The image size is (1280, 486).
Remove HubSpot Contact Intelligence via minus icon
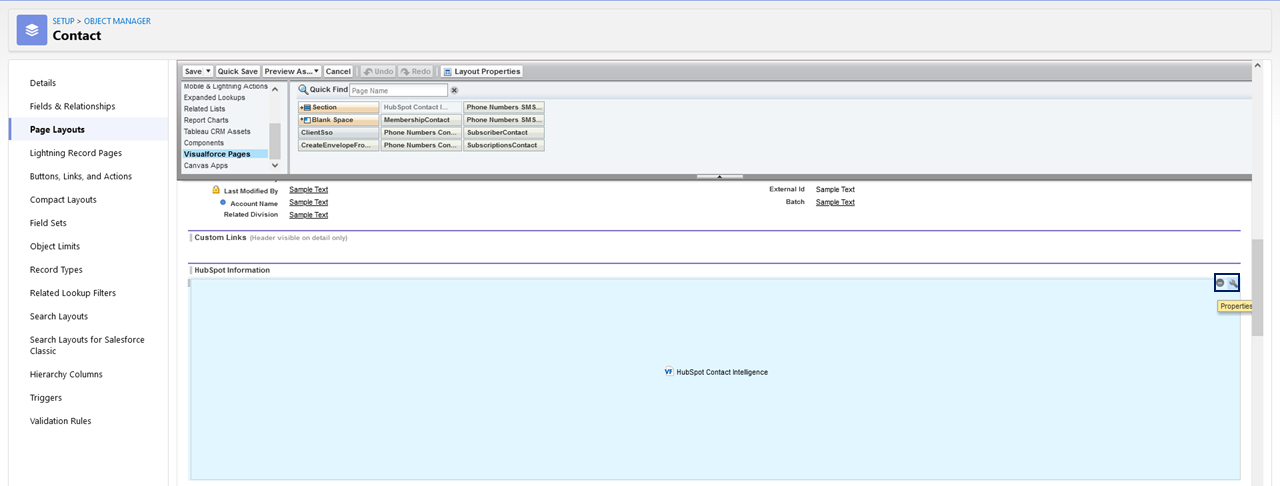click(1220, 283)
